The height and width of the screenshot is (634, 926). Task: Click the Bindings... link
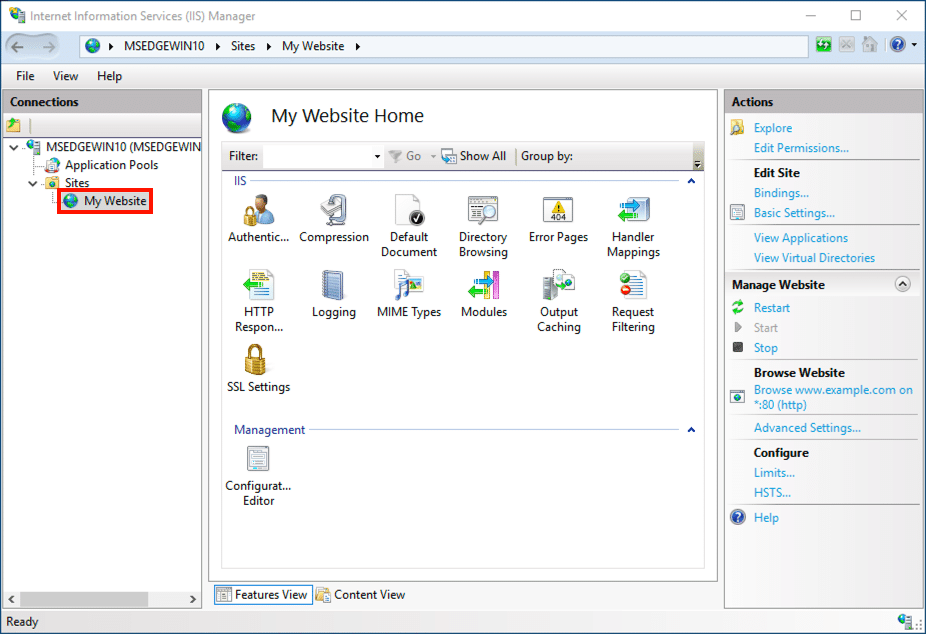click(x=781, y=193)
